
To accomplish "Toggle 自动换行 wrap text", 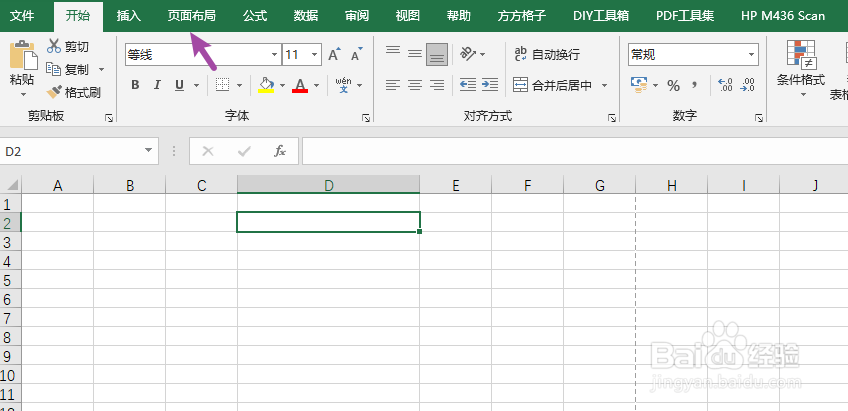I will [547, 54].
